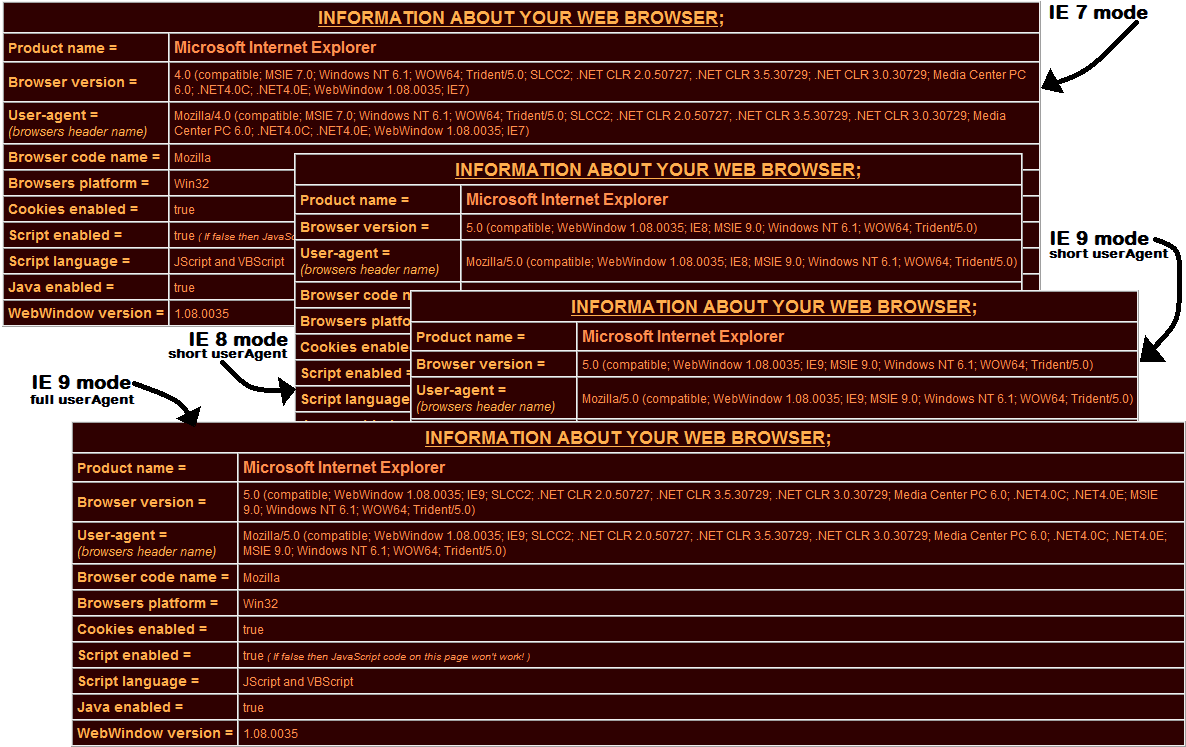Click Browser version 4.0 value in top table
This screenshot has height=747, width=1186.
[599, 81]
